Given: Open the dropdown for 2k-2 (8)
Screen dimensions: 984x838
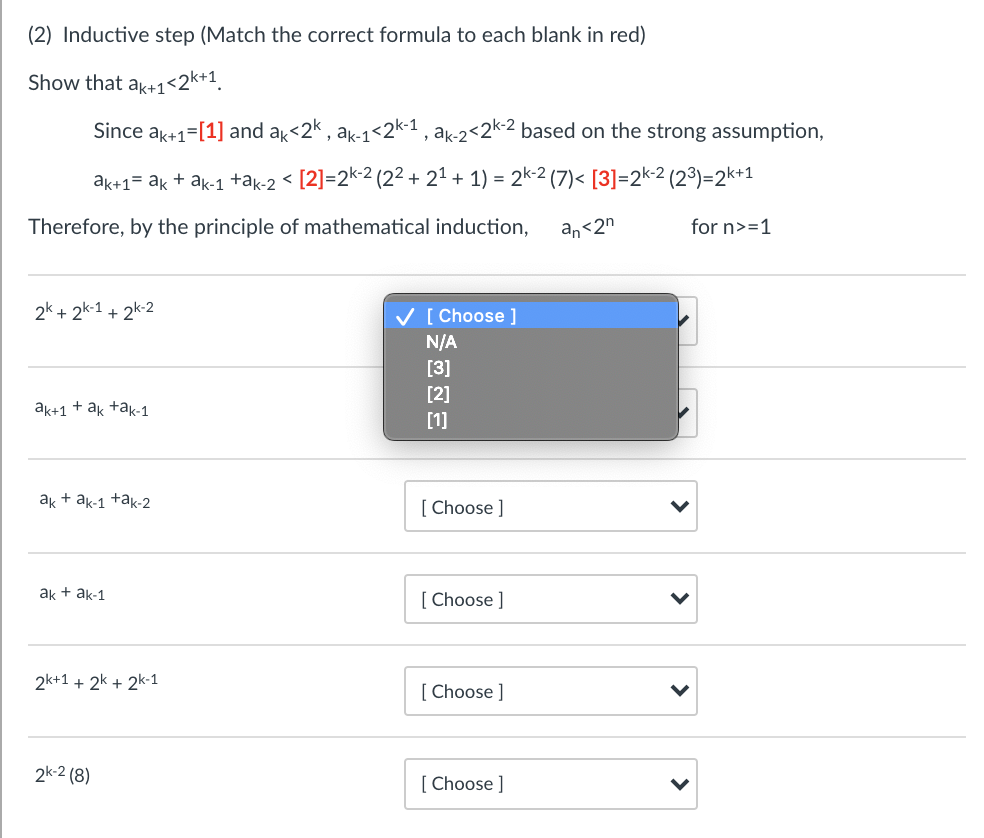Looking at the screenshot, I should point(550,783).
